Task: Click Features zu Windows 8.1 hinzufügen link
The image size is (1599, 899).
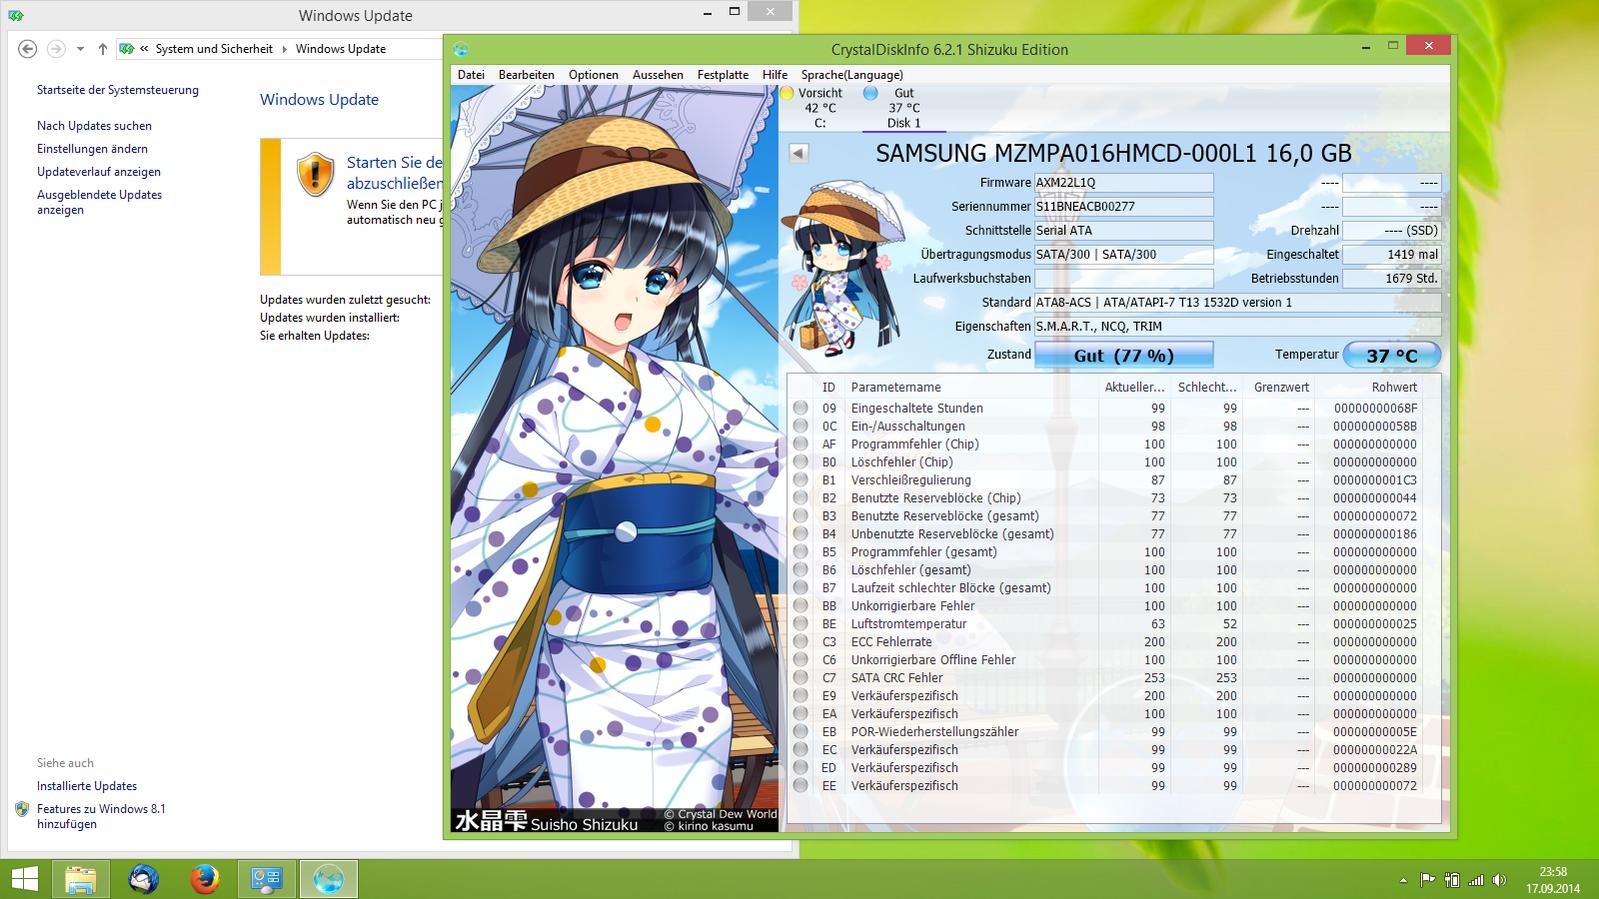Action: click(101, 816)
